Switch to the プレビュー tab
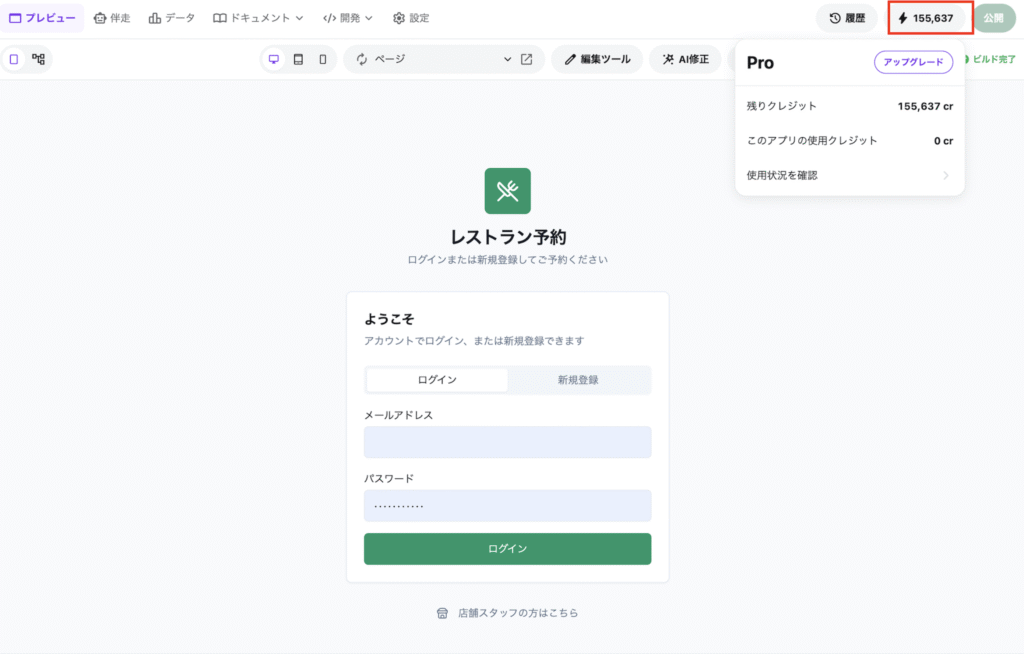Viewport: 1024px width, 654px height. pyautogui.click(x=42, y=18)
